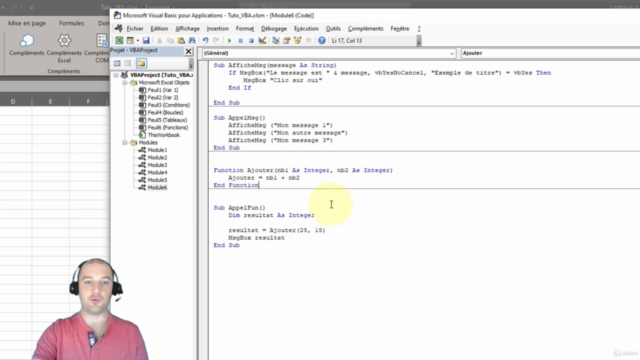Click View Object icon in Project pane

click(128, 63)
